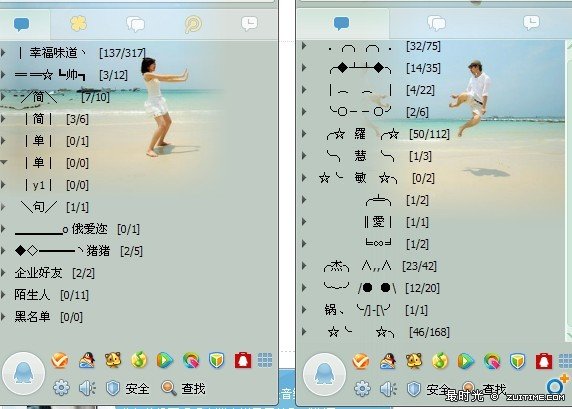Open contacts tab in left QQ window
572x409 pixels.
click(x=22, y=24)
